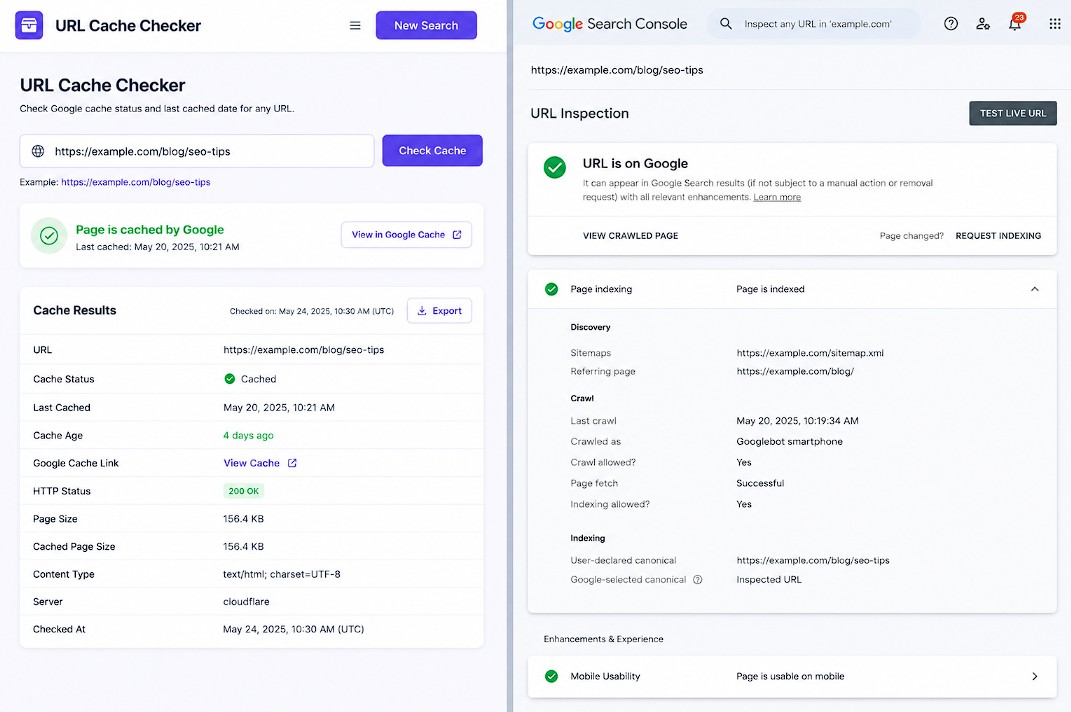
Task: Click the inspected URL at top of Search Console
Action: (x=617, y=70)
